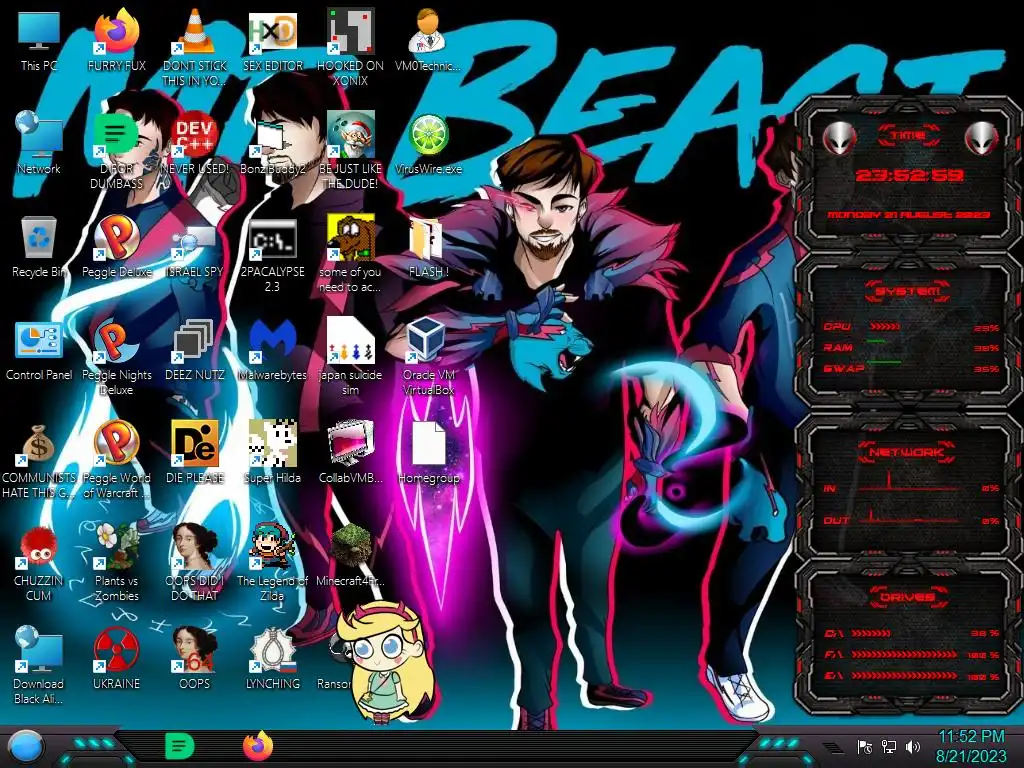Open the green notes app pinned to taskbar
Viewport: 1024px width, 768px height.
point(179,746)
